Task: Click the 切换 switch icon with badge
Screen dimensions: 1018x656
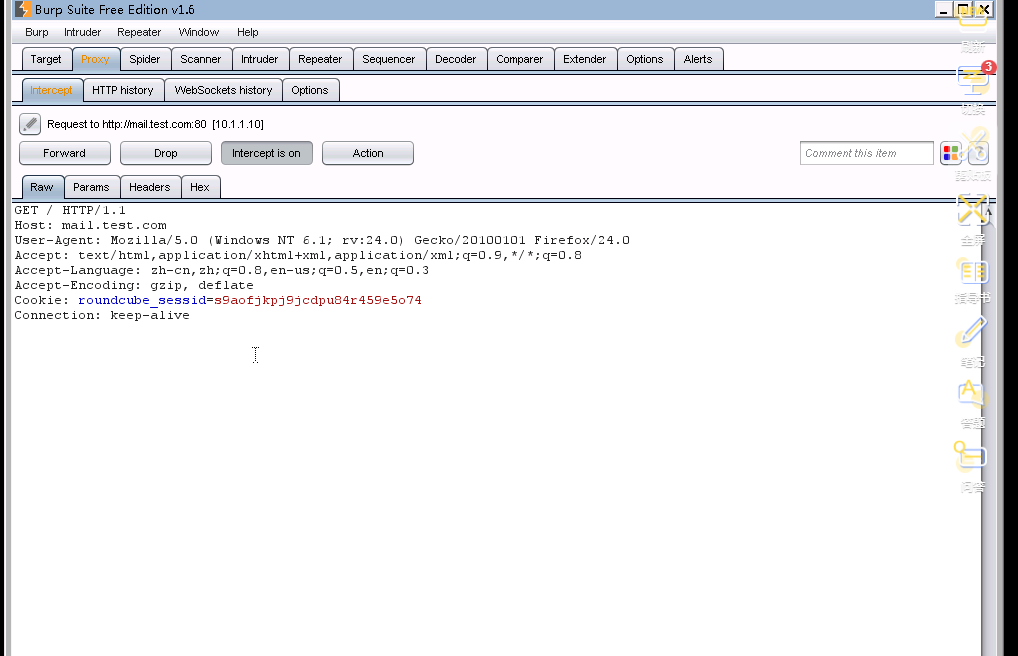Action: coord(973,81)
